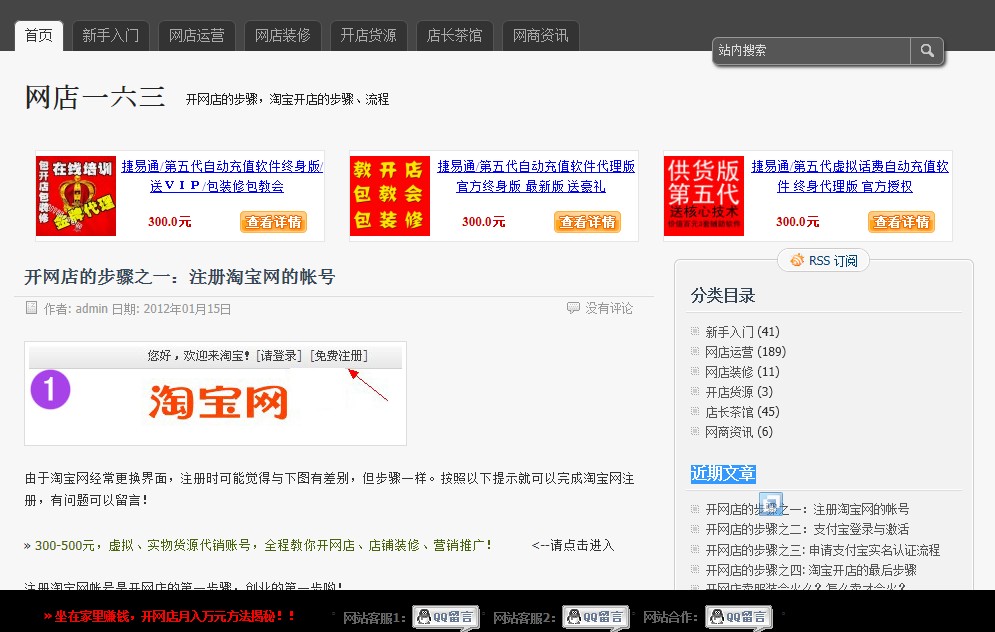Viewport: 995px width, 632px height.
Task: Open the 新手入门 section tab
Action: 110,35
